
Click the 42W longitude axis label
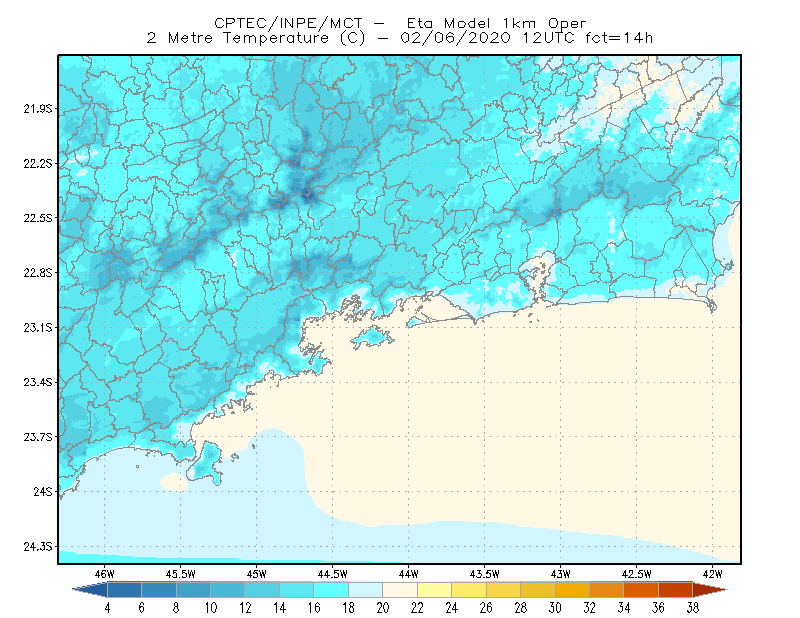click(x=712, y=574)
